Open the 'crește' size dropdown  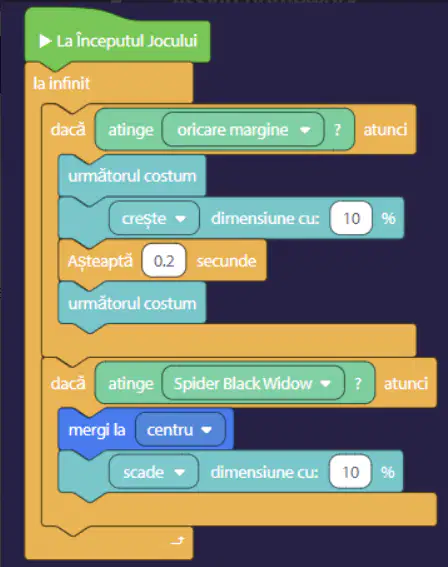tap(154, 218)
